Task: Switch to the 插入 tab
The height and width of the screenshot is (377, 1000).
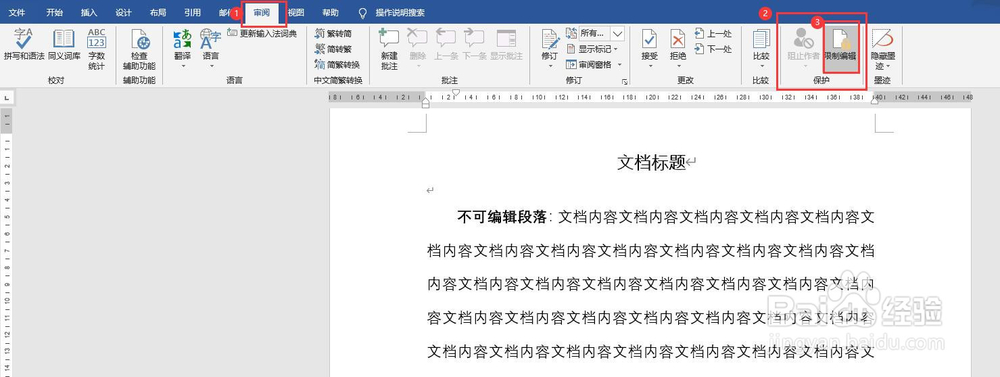Action: [x=89, y=13]
